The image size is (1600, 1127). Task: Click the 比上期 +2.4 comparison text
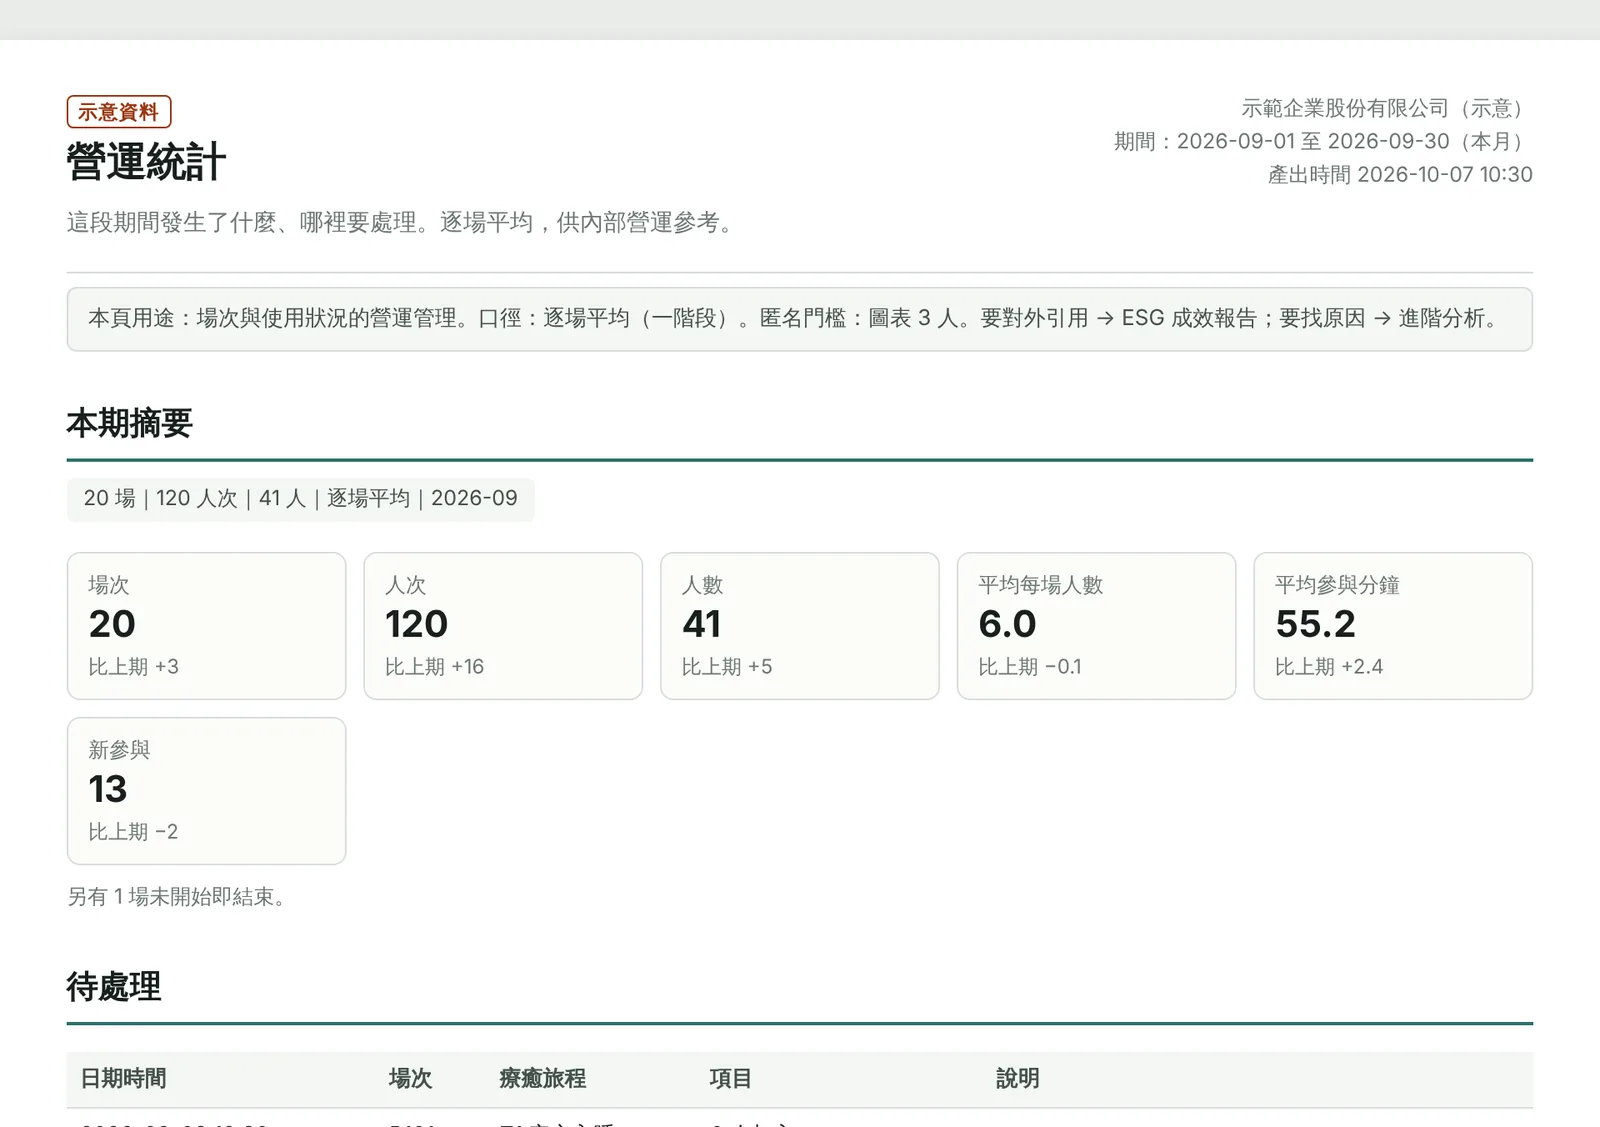click(1329, 667)
